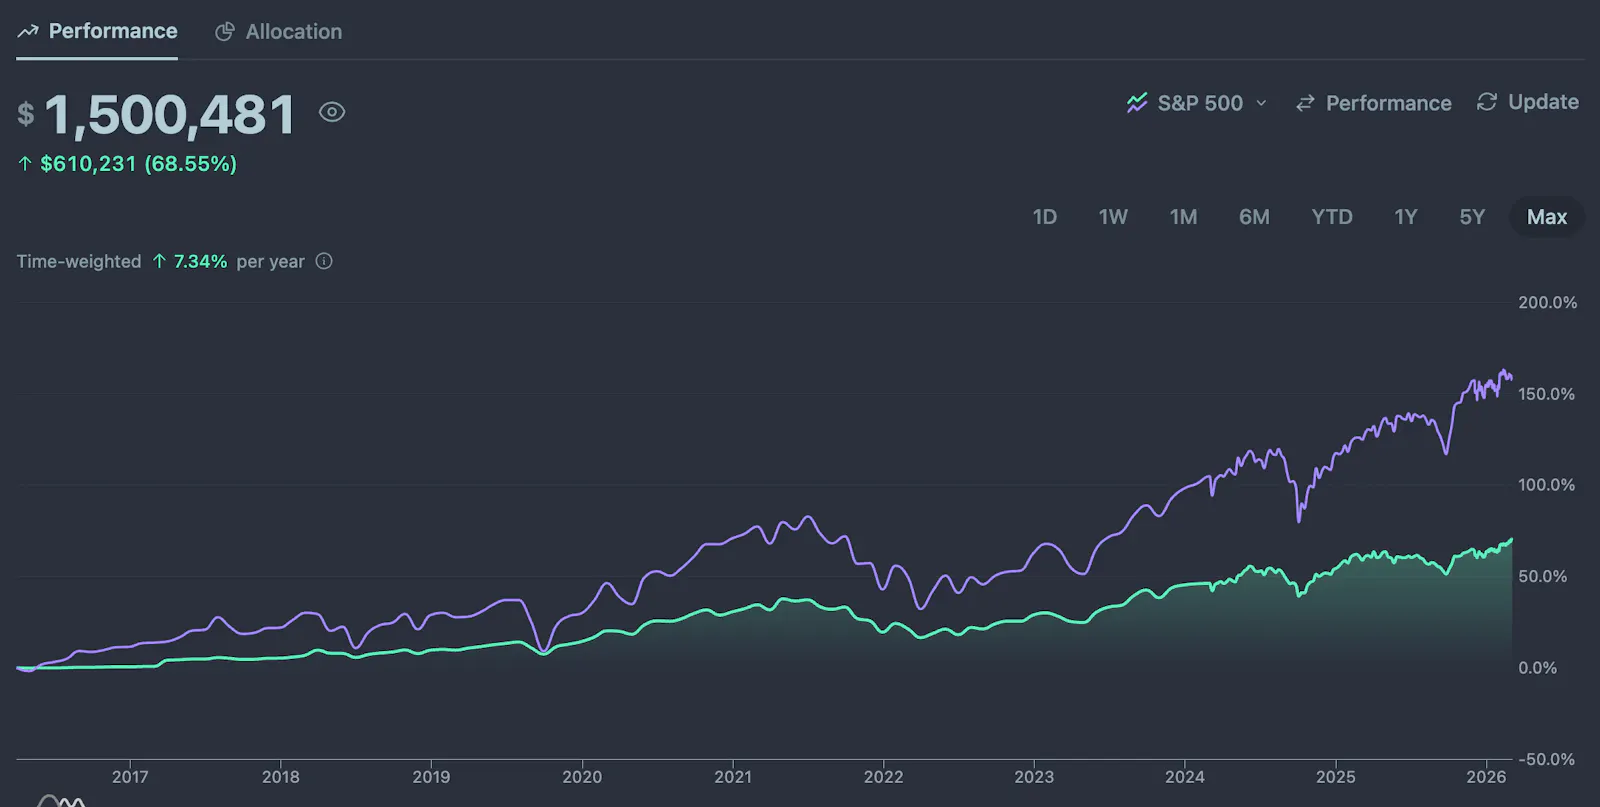Click the green gain arrow indicator
This screenshot has width=1600, height=807.
coord(25,163)
